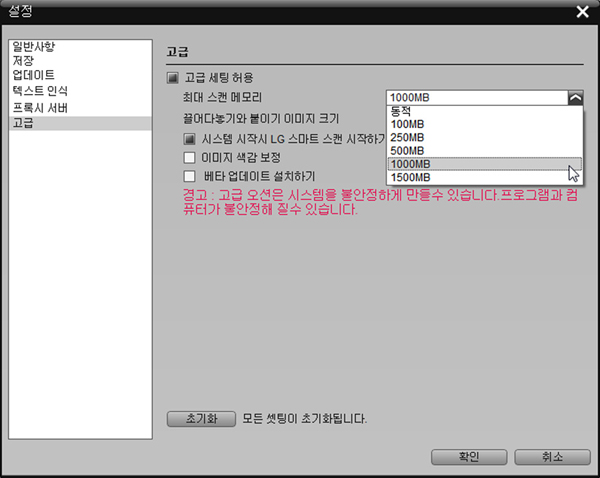The height and width of the screenshot is (478, 600).
Task: Choose 1500MB maximum scan memory
Action: (410, 178)
